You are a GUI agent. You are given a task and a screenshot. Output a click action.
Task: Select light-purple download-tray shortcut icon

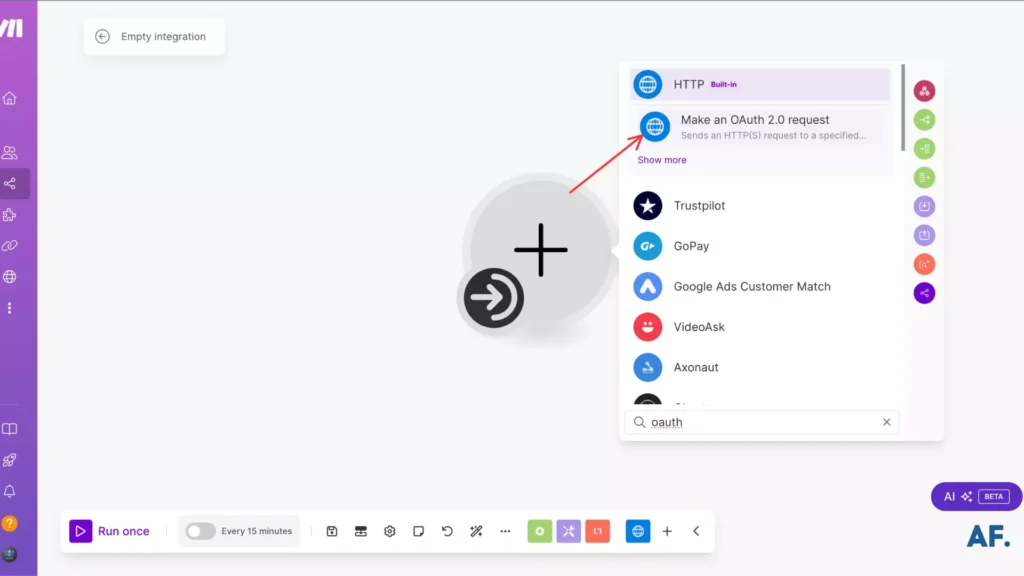[x=924, y=206]
